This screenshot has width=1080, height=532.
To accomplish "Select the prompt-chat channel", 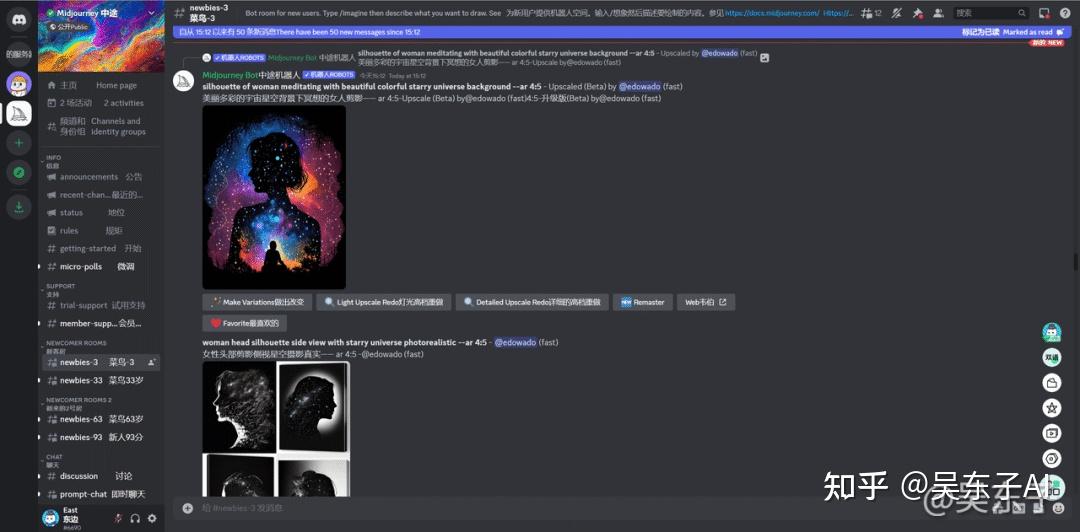I will (101, 494).
